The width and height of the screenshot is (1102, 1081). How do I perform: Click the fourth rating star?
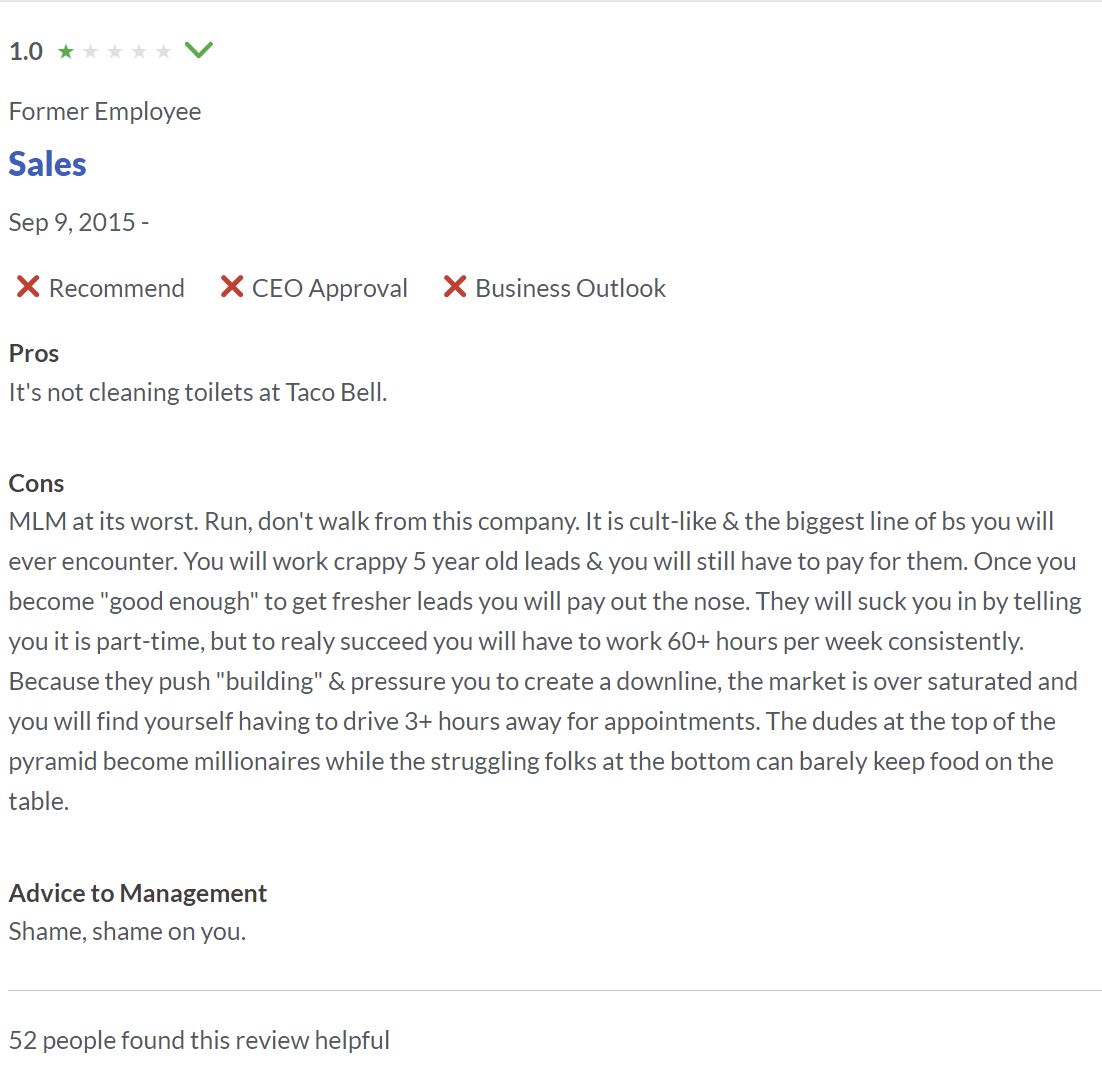140,51
